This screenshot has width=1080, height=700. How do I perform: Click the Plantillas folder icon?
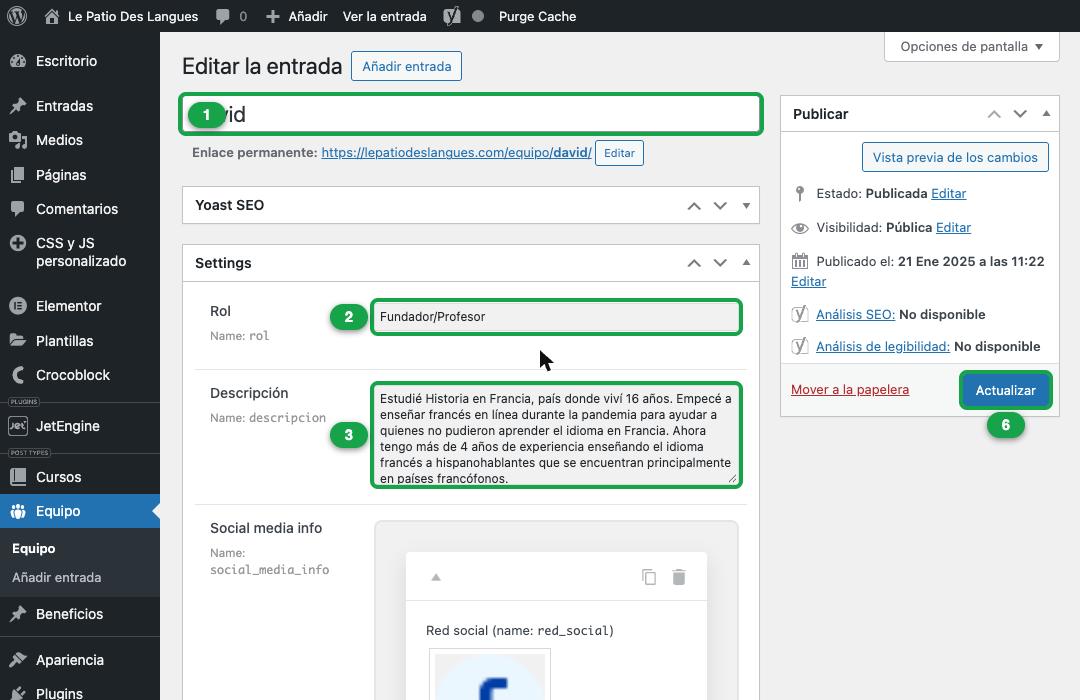pyautogui.click(x=18, y=340)
